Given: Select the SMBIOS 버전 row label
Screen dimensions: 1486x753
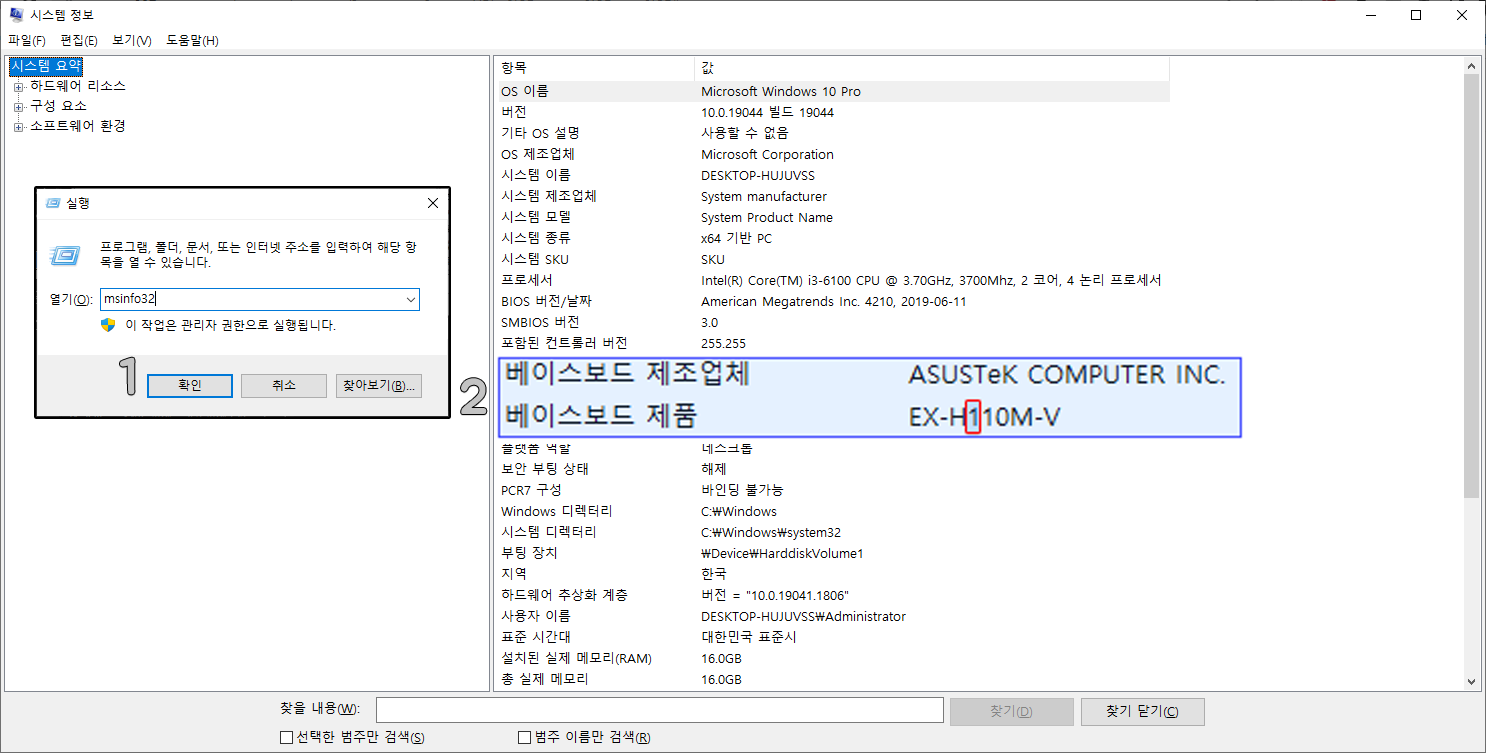Looking at the screenshot, I should pos(540,322).
